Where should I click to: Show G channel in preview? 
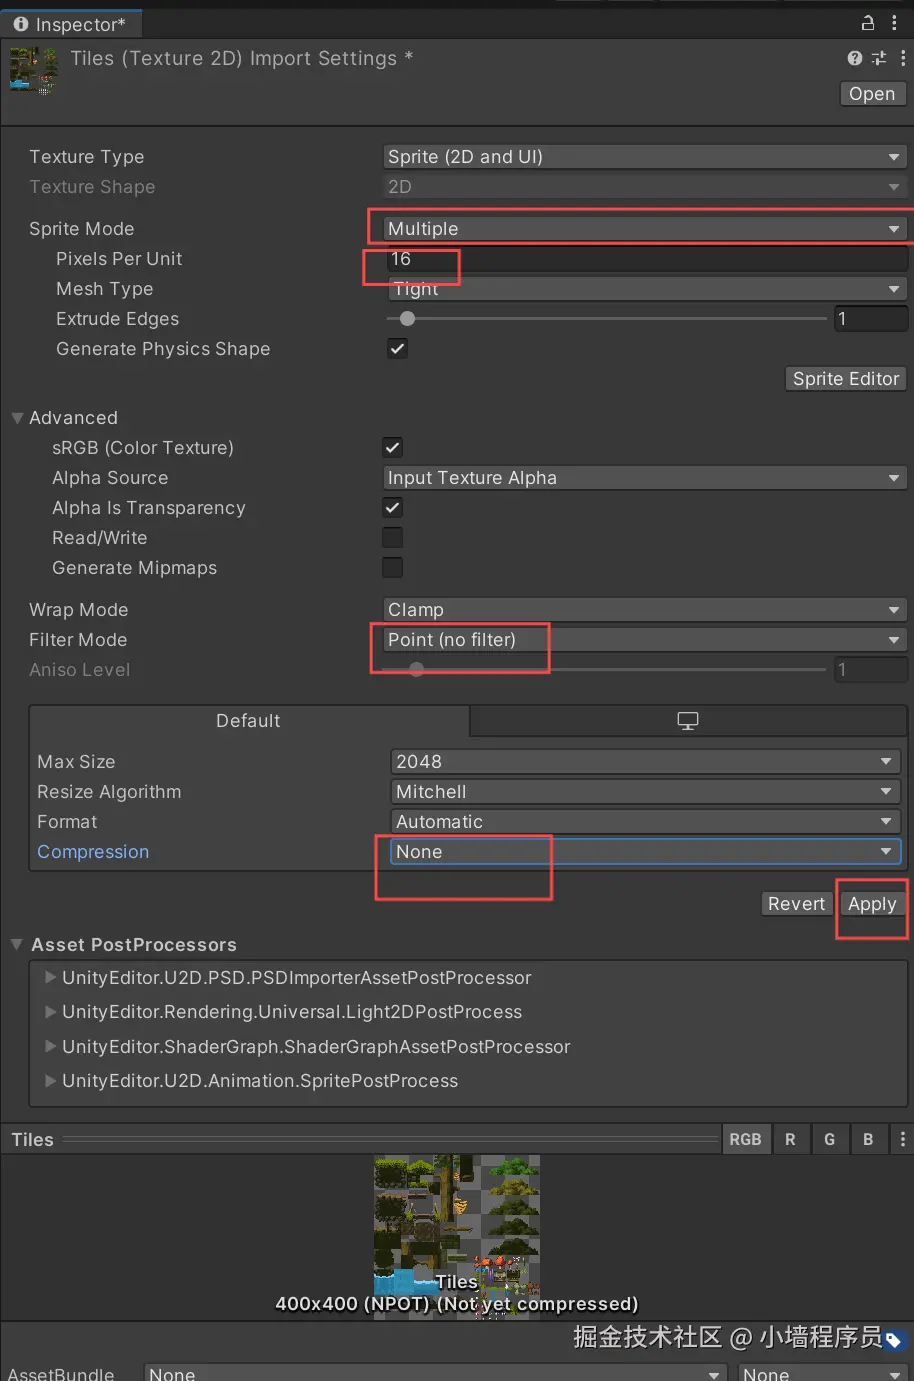click(829, 1139)
